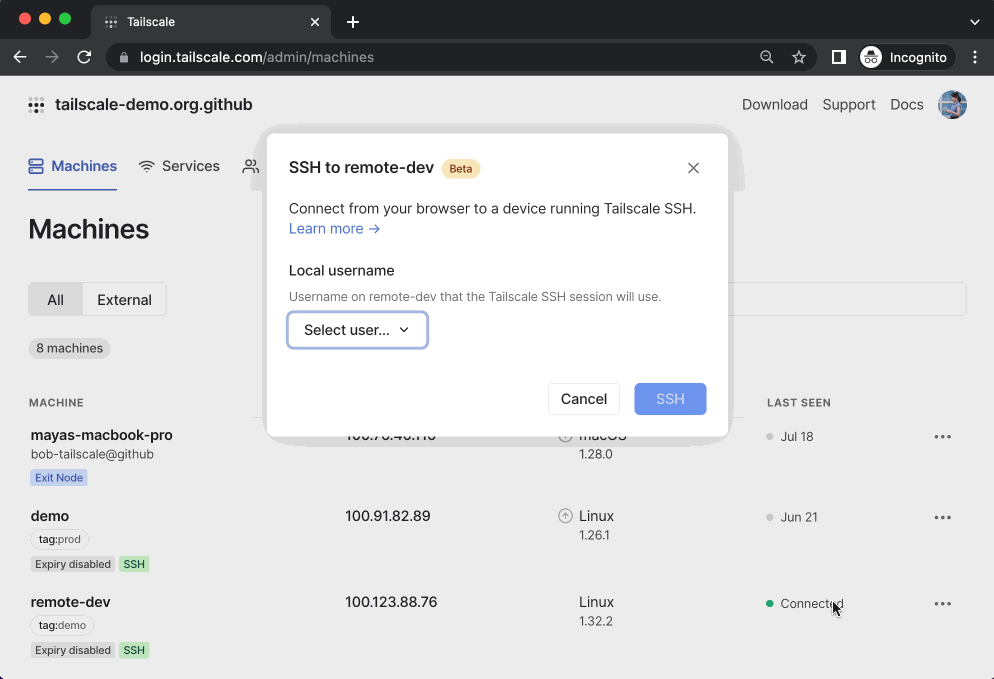Click the Beta badge in dialog title
Viewport: 994px width, 679px height.
click(x=461, y=169)
